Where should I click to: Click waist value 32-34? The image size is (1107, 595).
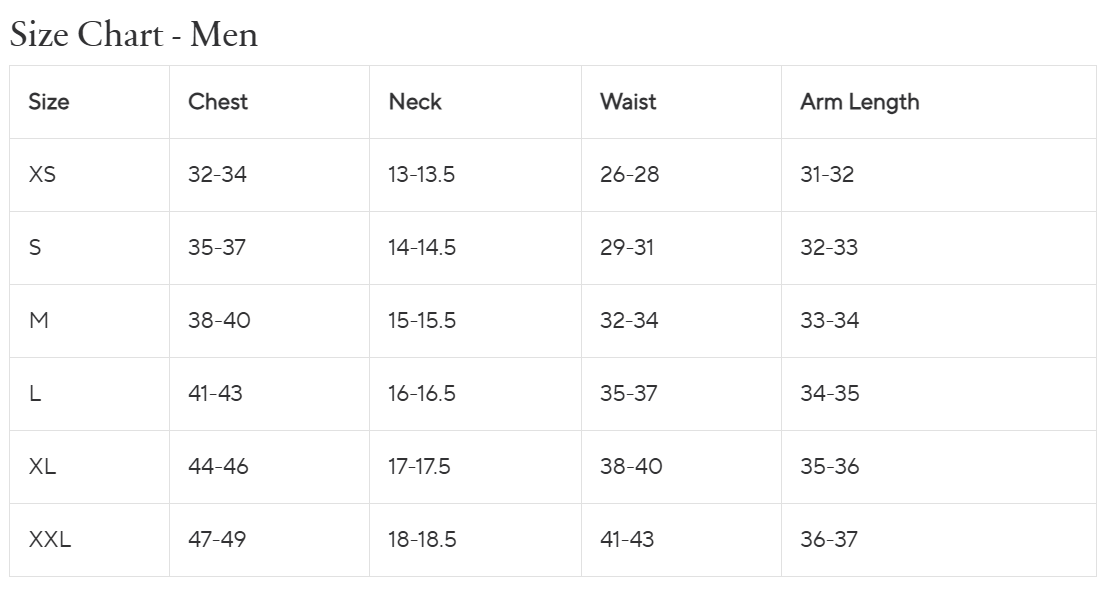tap(629, 321)
